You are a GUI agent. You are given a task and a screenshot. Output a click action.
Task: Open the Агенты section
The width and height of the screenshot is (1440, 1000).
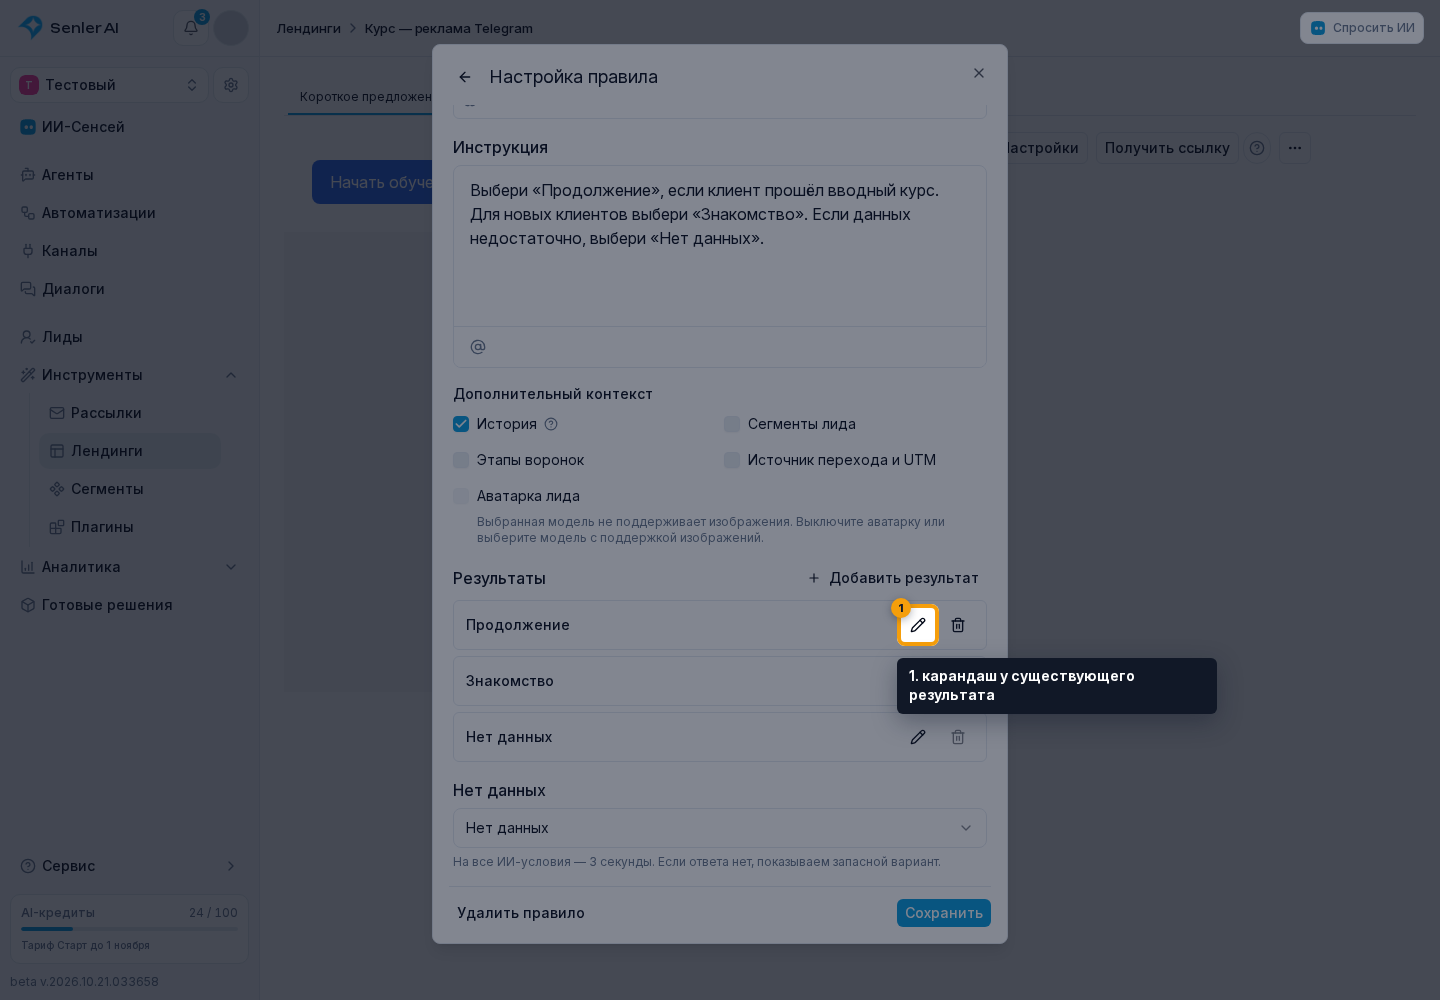pyautogui.click(x=130, y=175)
